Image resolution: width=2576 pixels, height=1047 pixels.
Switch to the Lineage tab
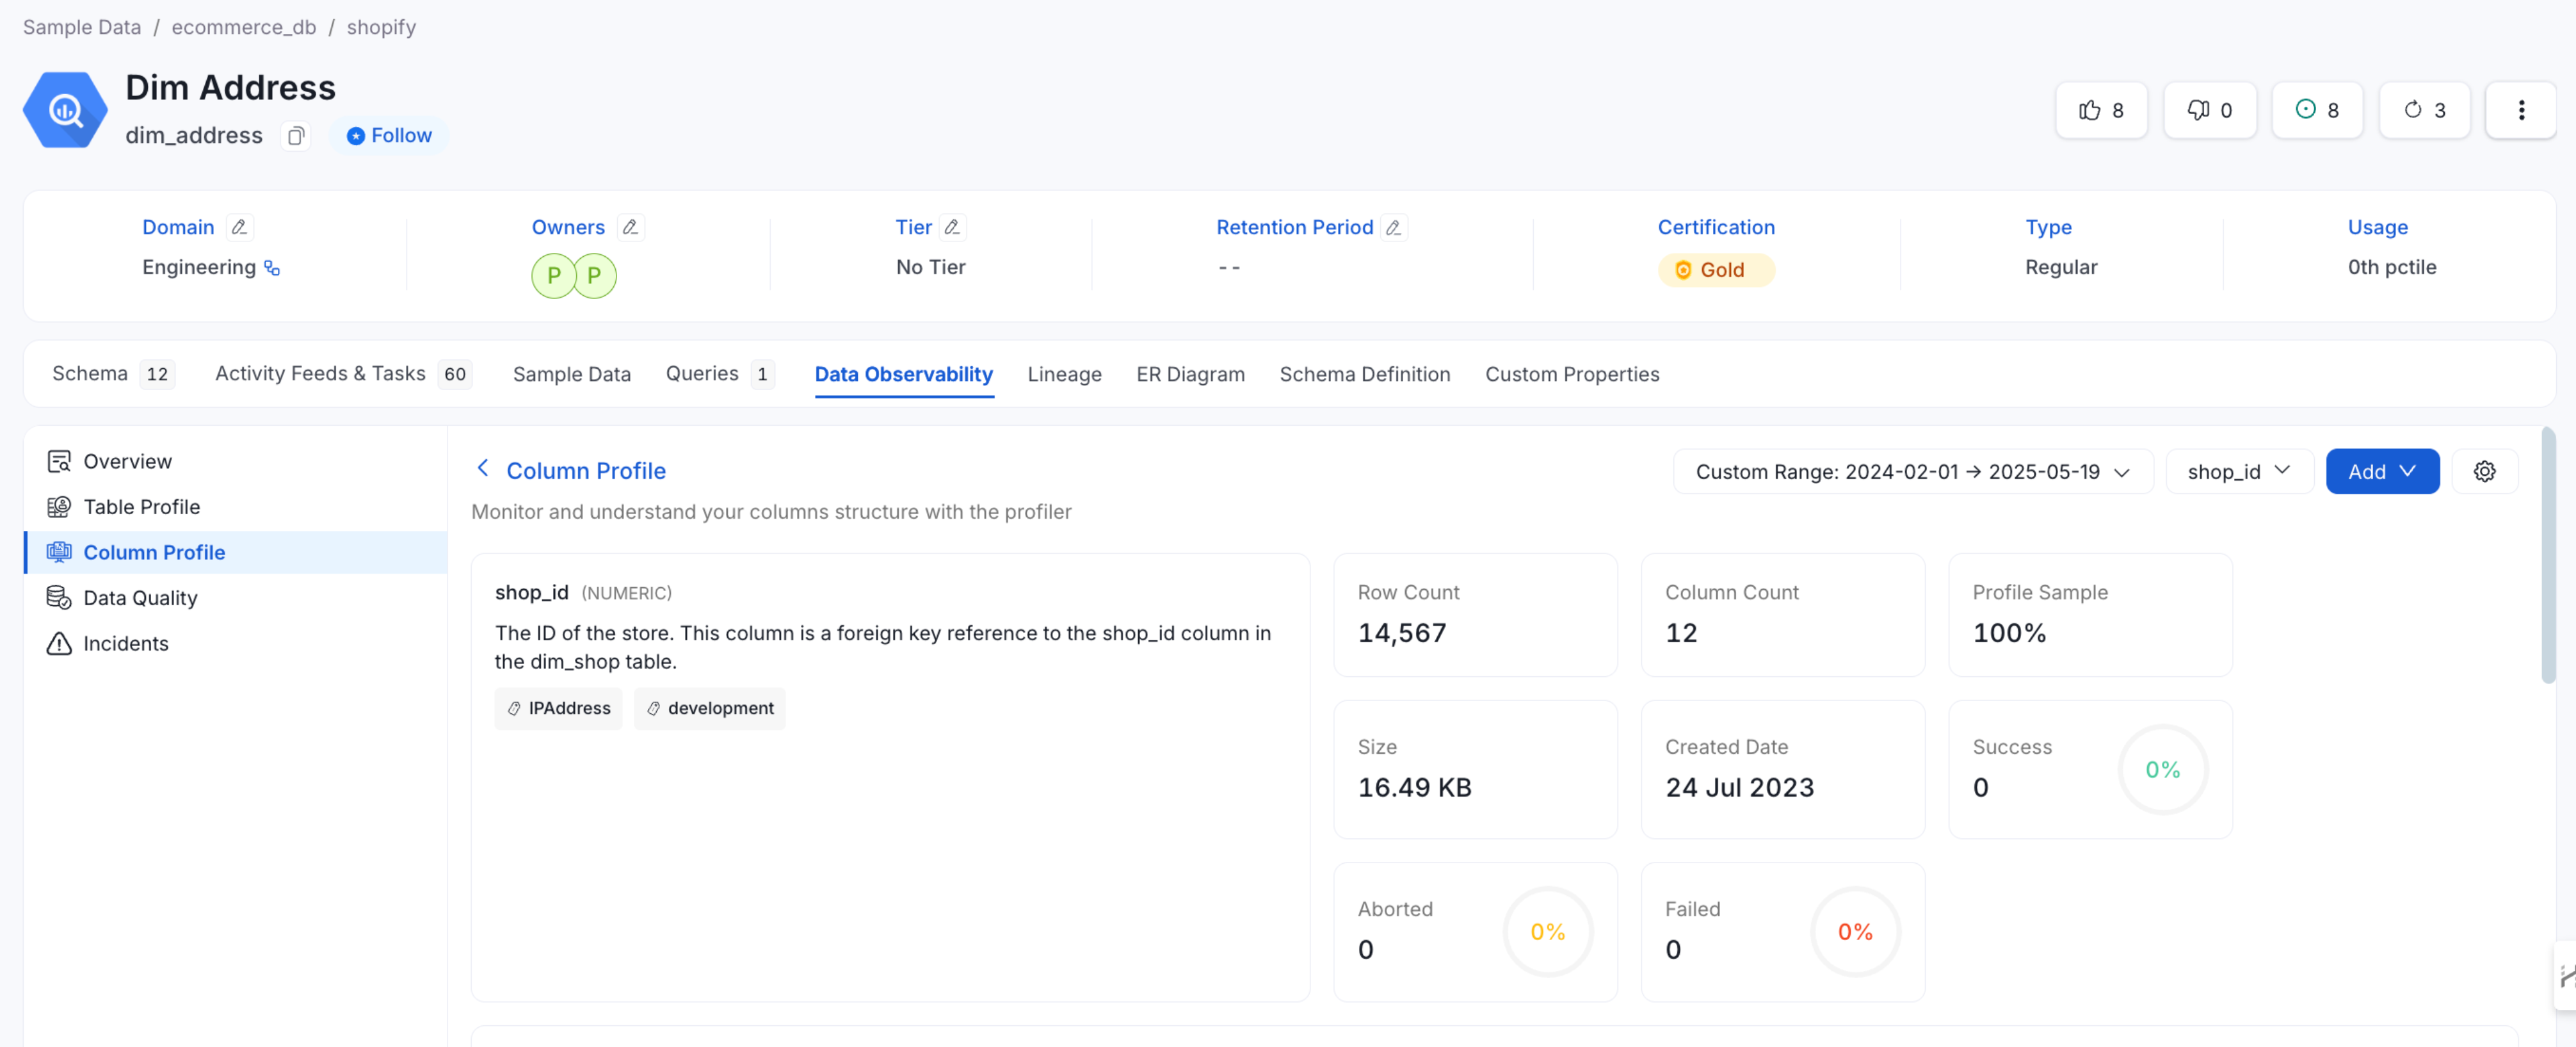(x=1064, y=374)
